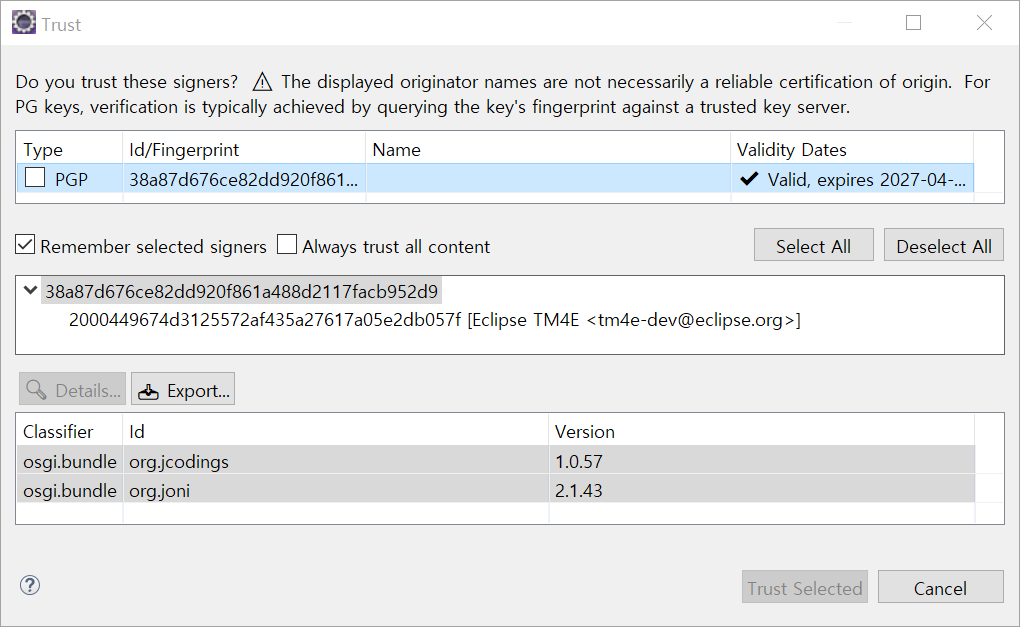Click the help question mark icon
The width and height of the screenshot is (1020, 627).
tap(30, 585)
